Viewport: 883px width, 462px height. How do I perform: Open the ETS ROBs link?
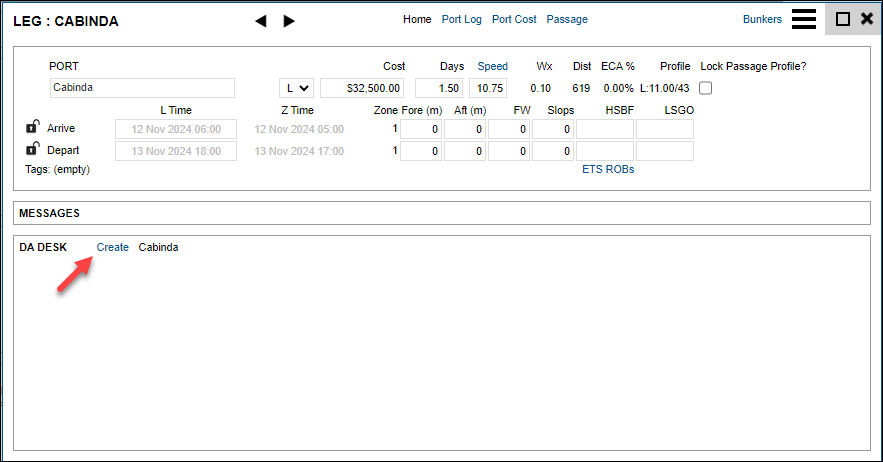[x=608, y=169]
